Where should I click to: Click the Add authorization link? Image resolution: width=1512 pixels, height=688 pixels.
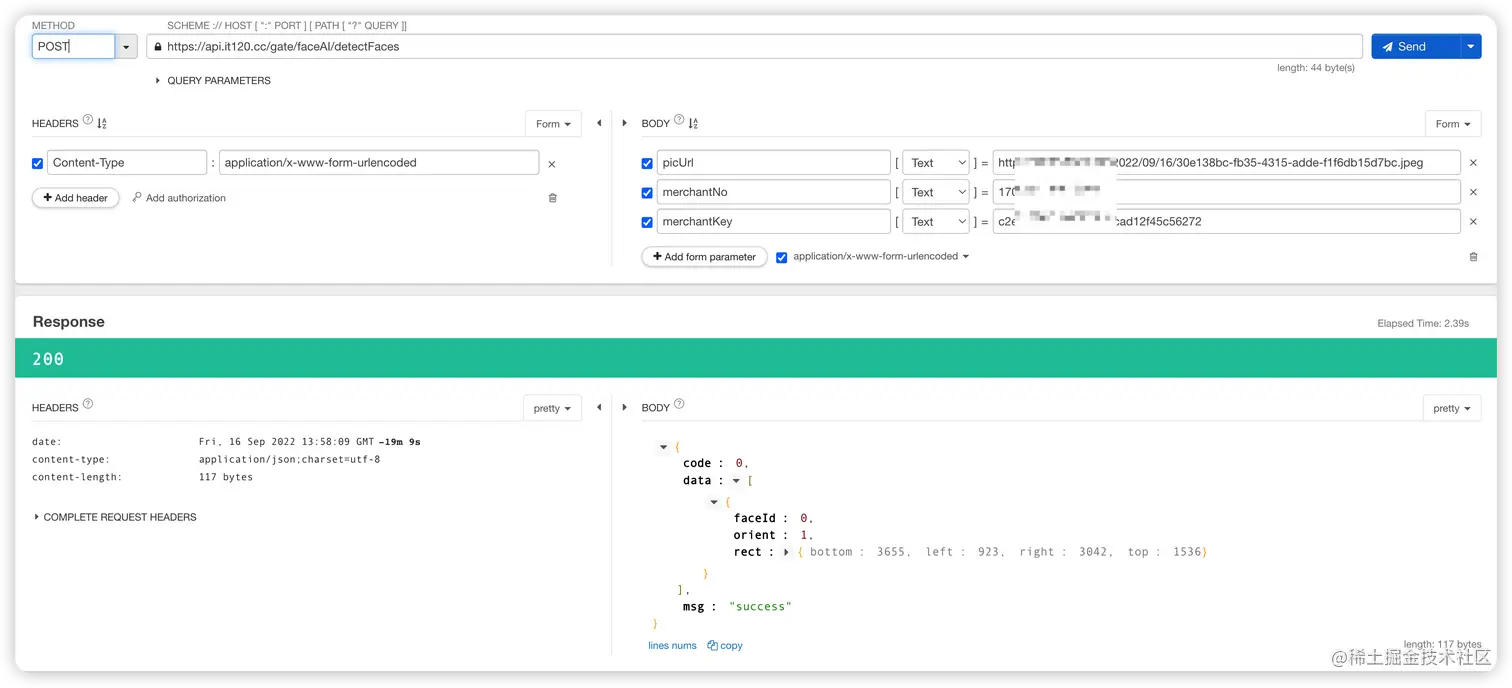click(179, 198)
